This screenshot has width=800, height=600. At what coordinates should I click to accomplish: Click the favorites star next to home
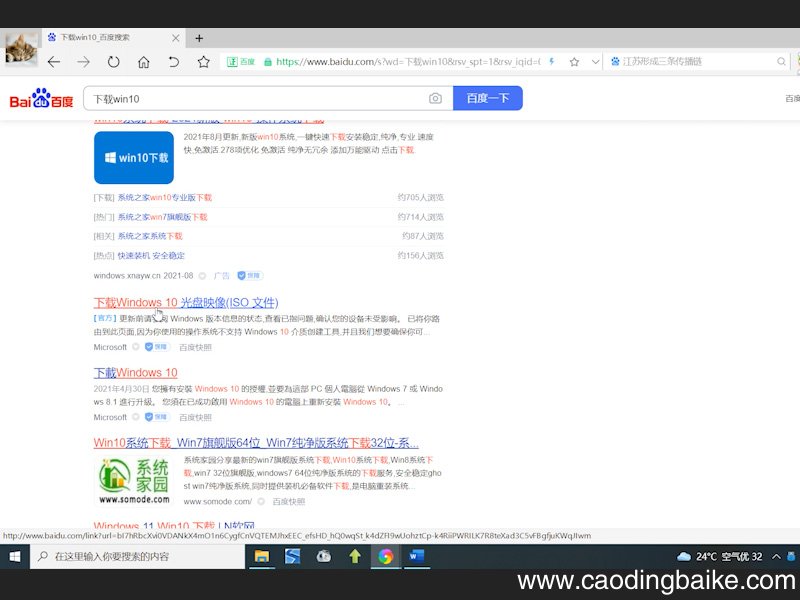click(x=204, y=62)
